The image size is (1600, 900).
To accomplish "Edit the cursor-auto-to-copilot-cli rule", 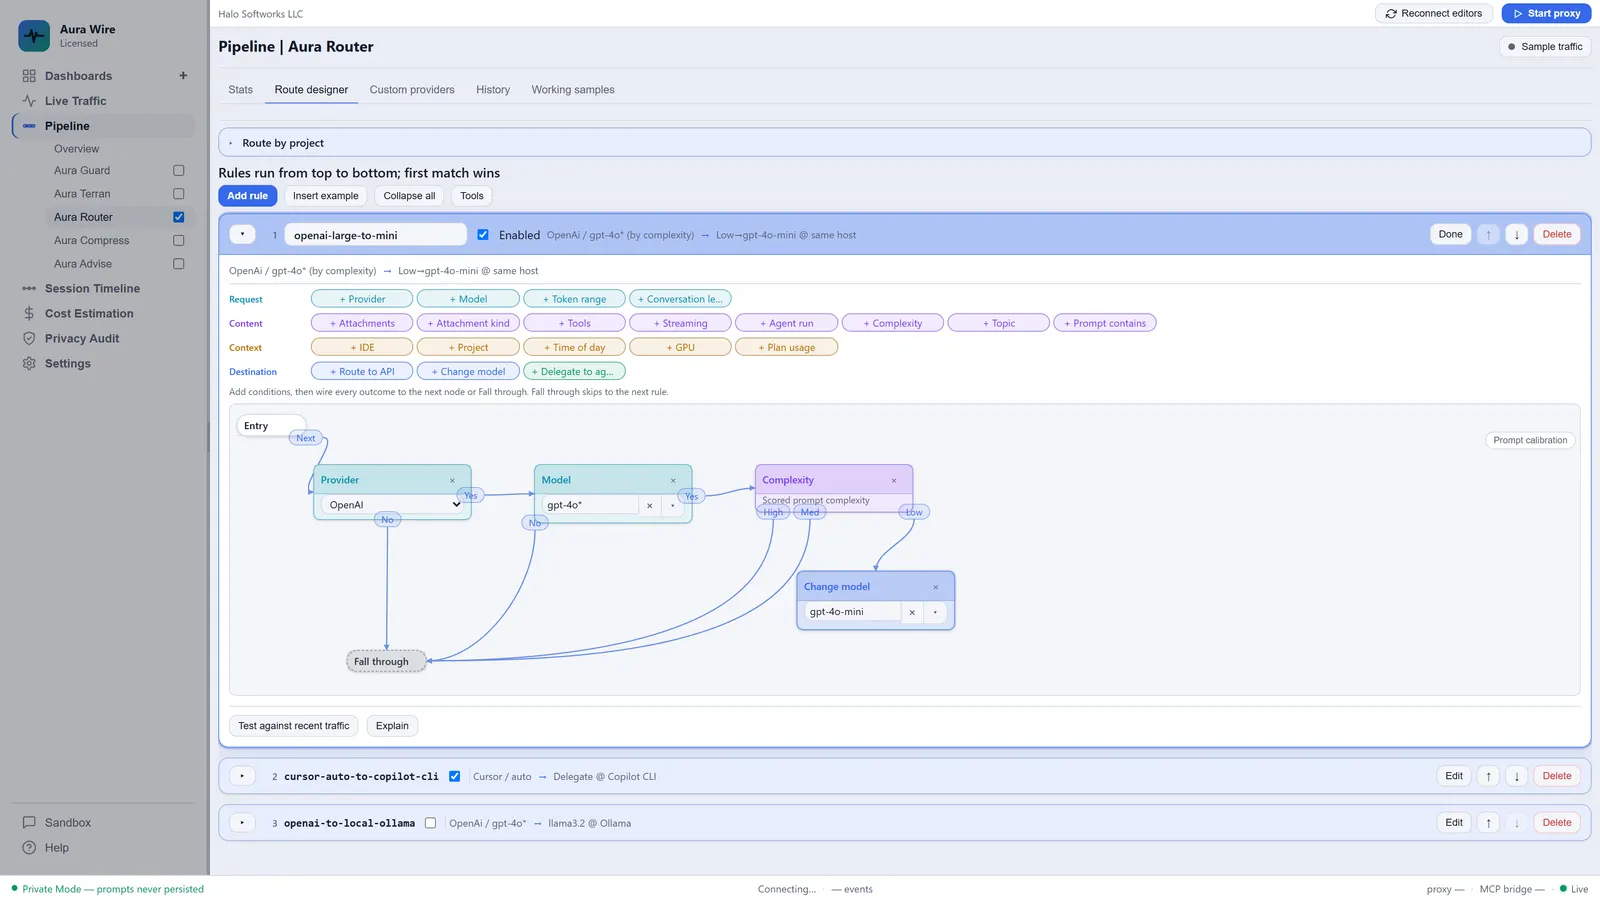I will tap(1454, 776).
